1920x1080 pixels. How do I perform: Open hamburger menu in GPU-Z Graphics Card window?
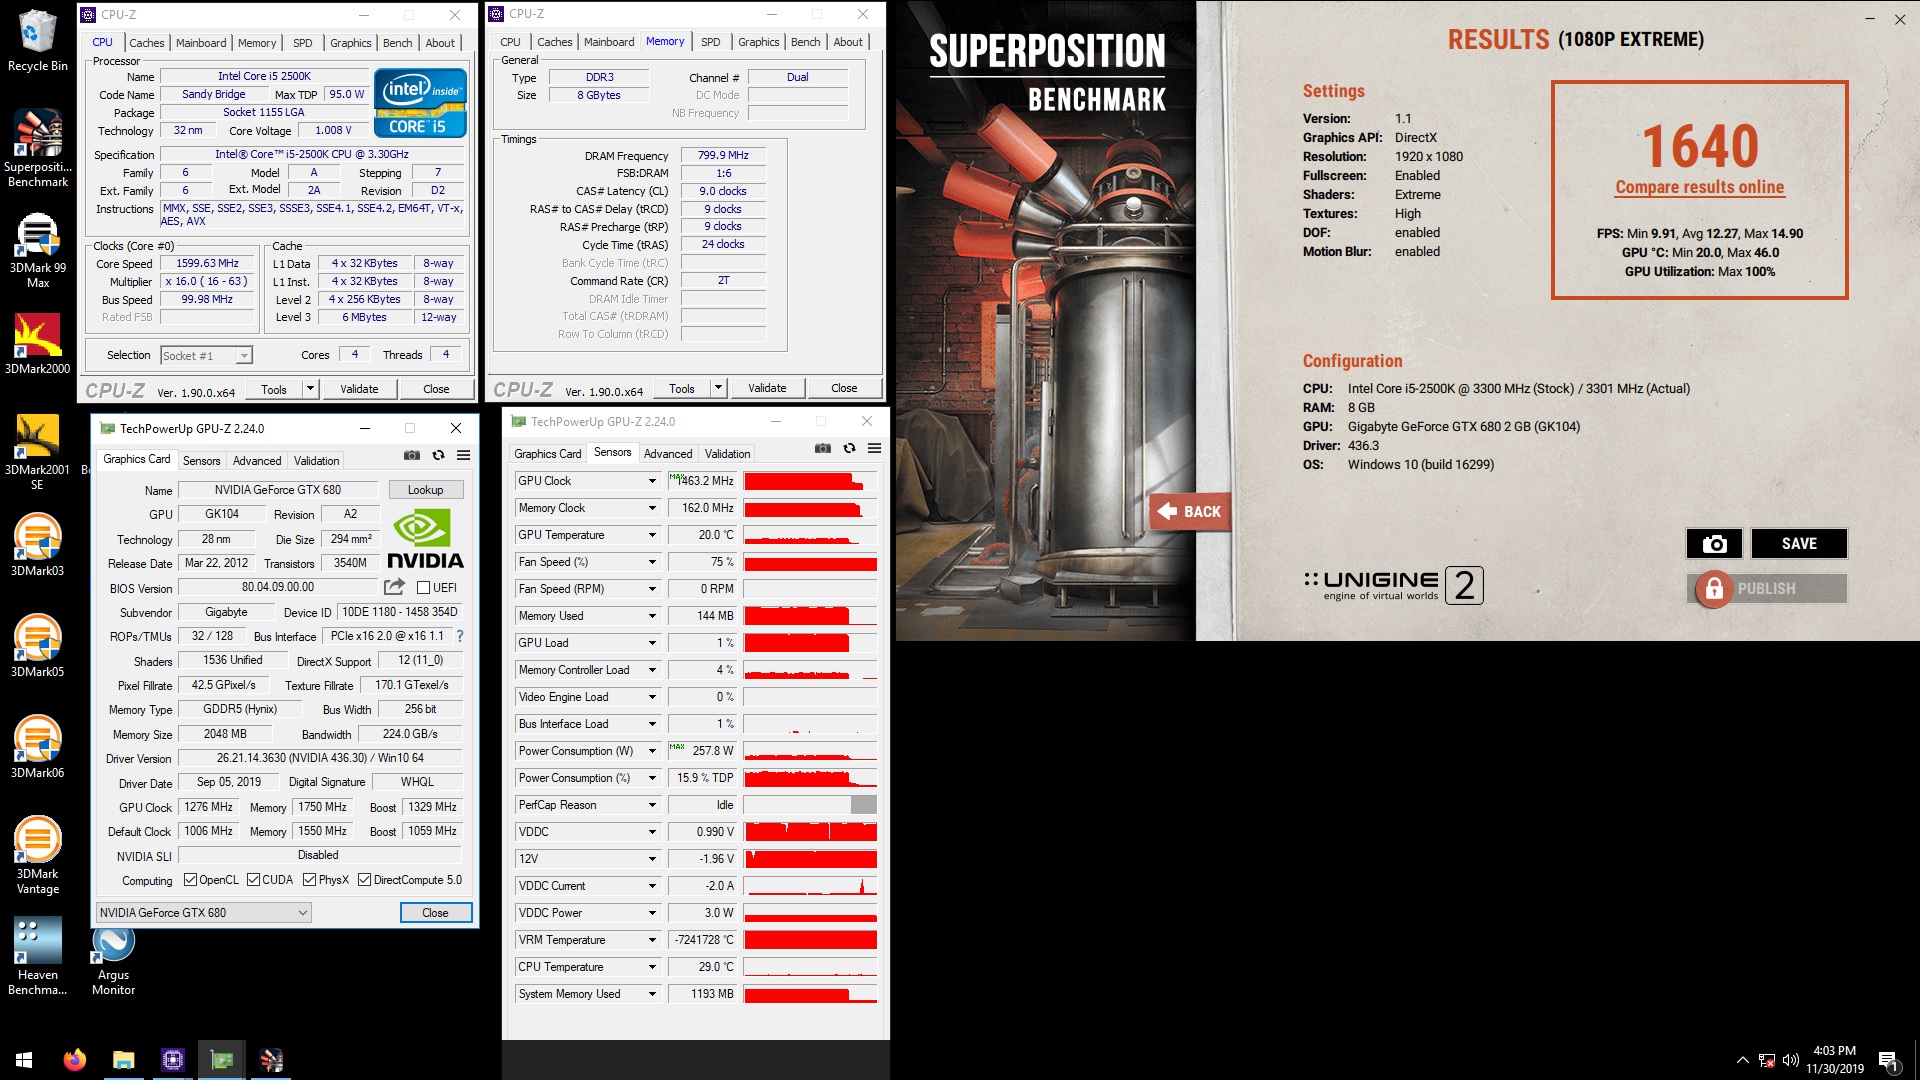[464, 455]
